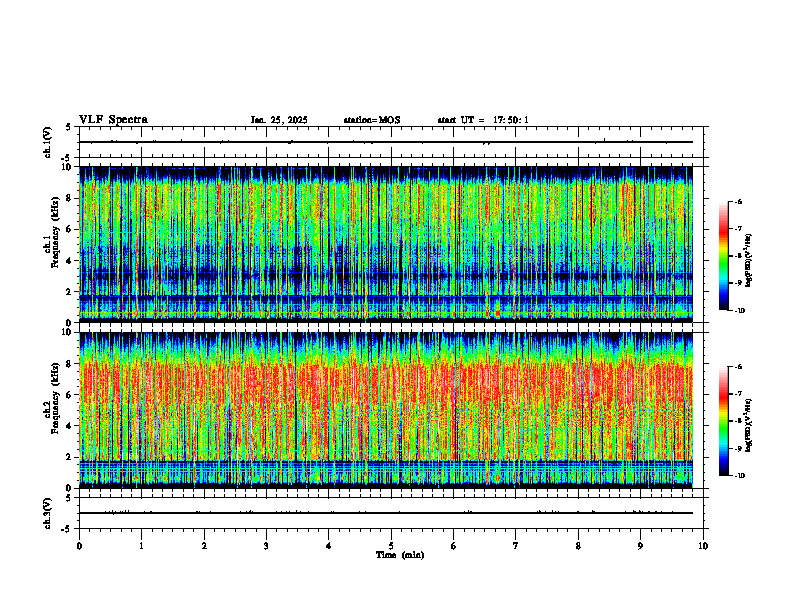Click the ch.1 voltage waveform trace
This screenshot has width=792, height=612.
pos(386,142)
